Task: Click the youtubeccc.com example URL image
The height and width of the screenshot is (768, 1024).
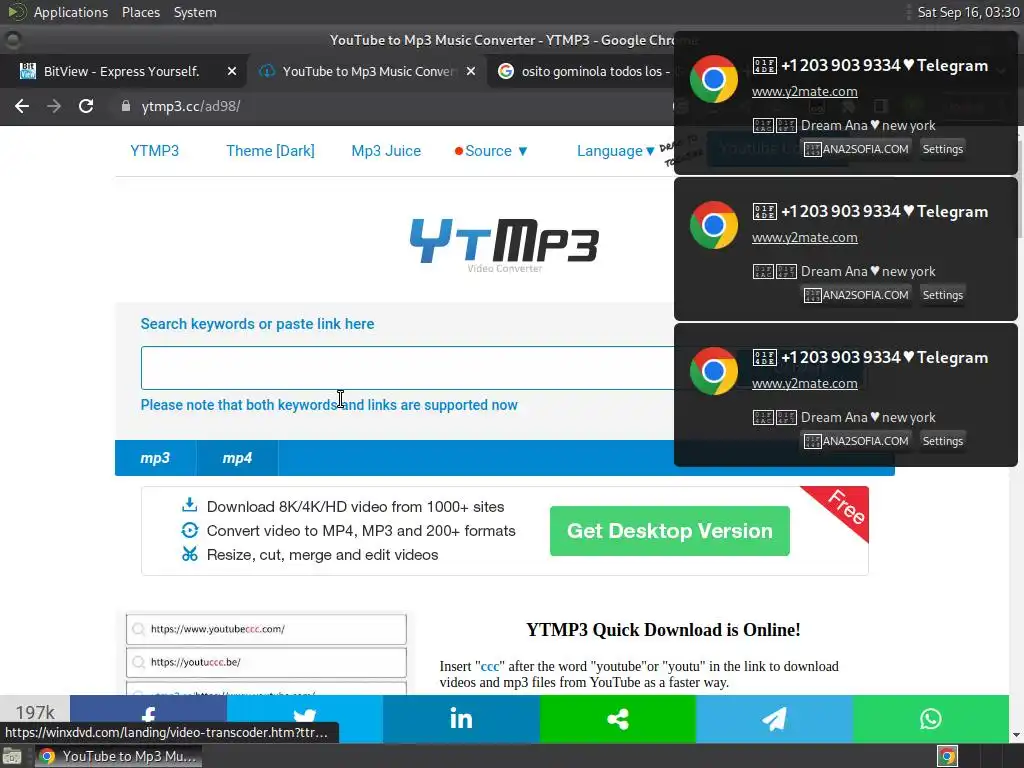Action: coord(266,629)
